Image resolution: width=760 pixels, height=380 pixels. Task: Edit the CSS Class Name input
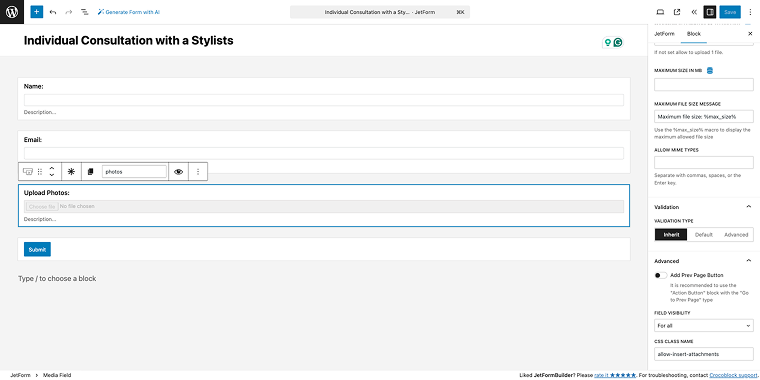704,354
